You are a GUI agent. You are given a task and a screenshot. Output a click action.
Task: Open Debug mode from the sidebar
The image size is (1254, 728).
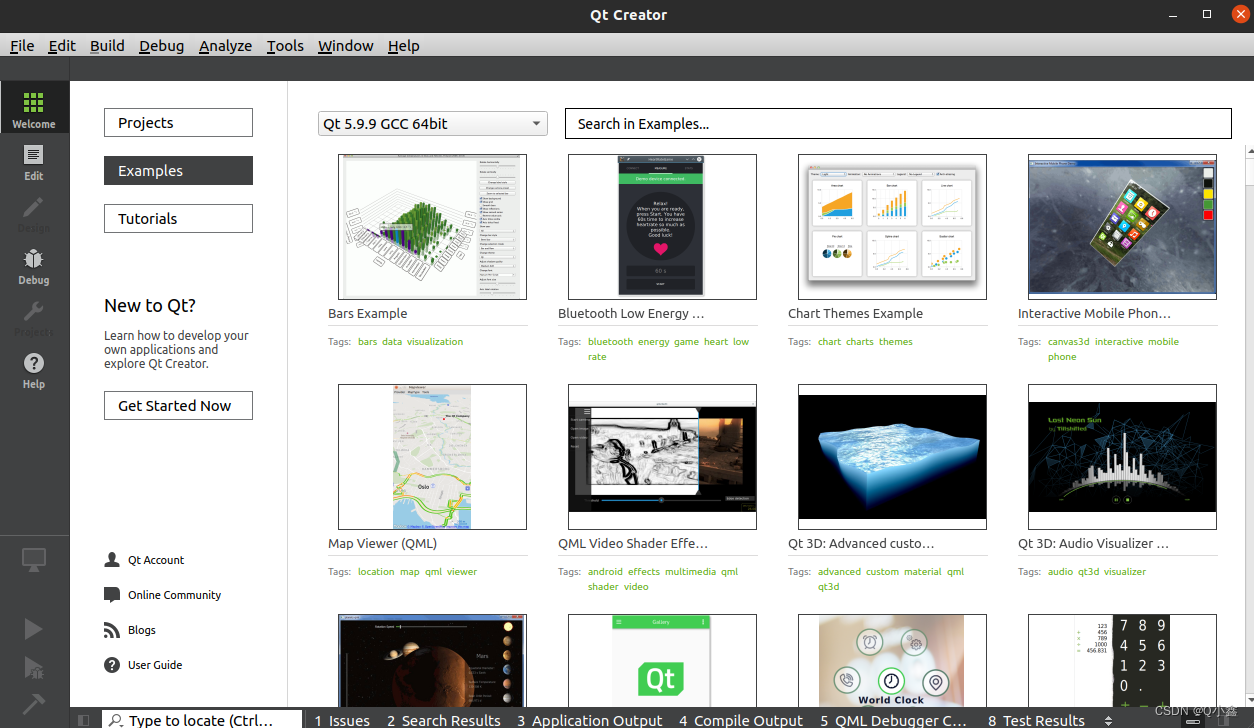pyautogui.click(x=33, y=266)
